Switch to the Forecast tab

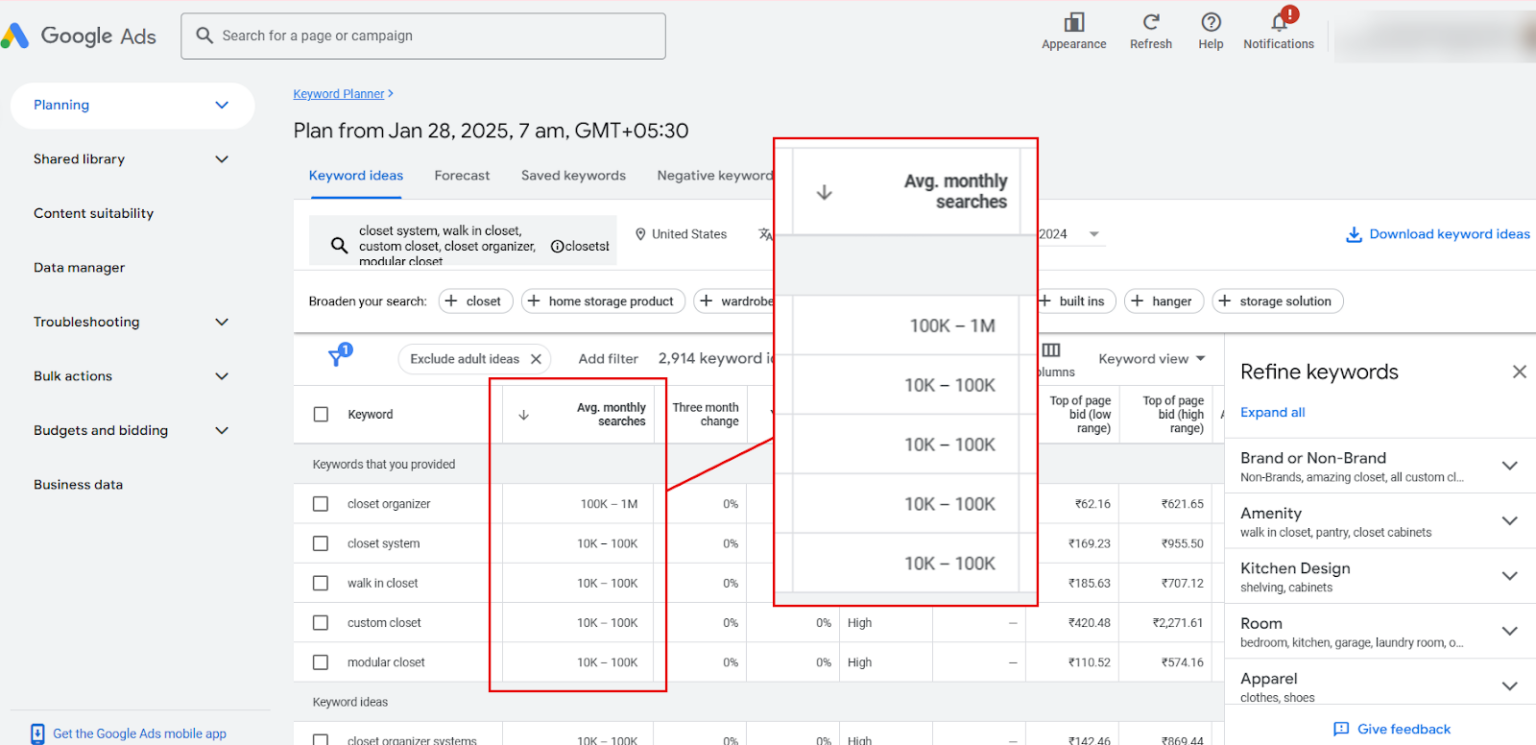coord(462,176)
